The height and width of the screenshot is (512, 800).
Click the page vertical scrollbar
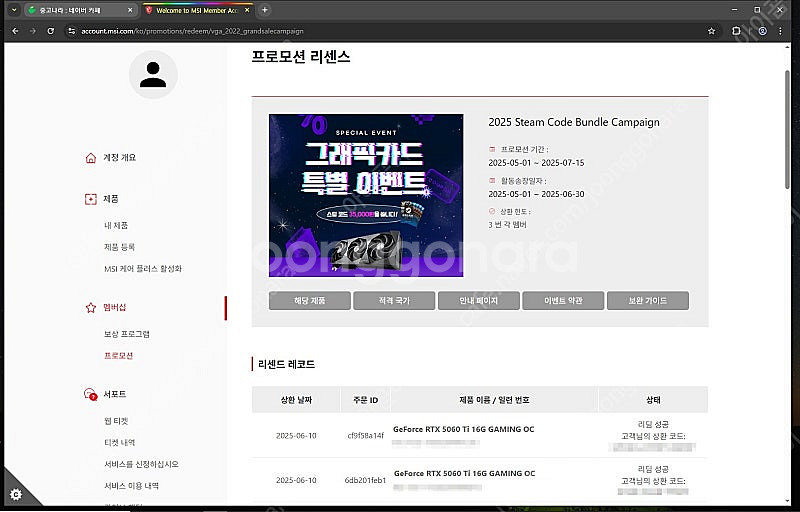click(x=787, y=130)
